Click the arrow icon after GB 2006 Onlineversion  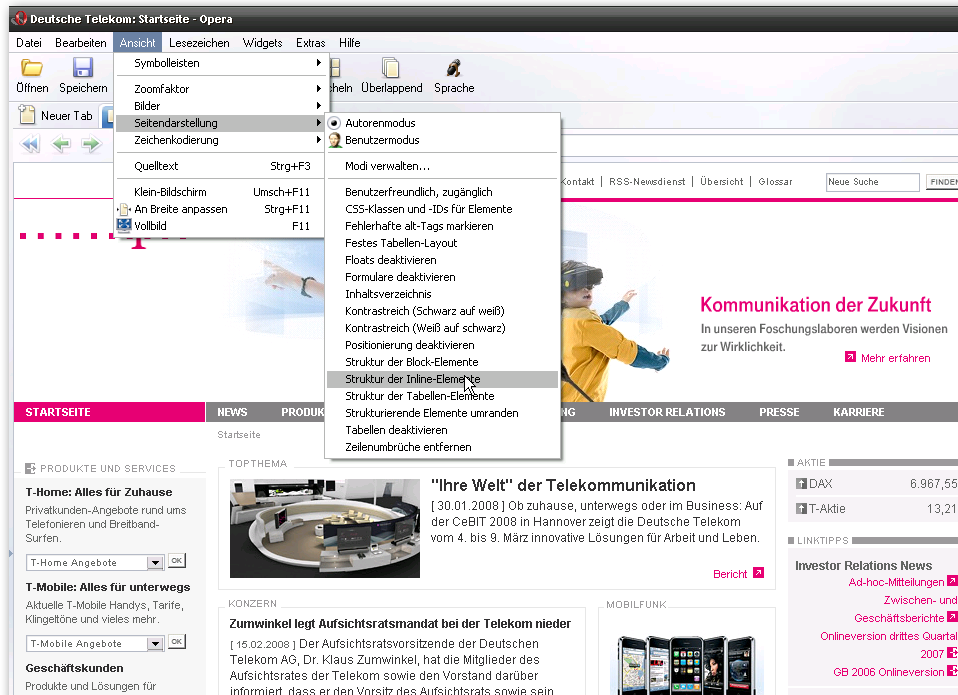click(x=952, y=671)
